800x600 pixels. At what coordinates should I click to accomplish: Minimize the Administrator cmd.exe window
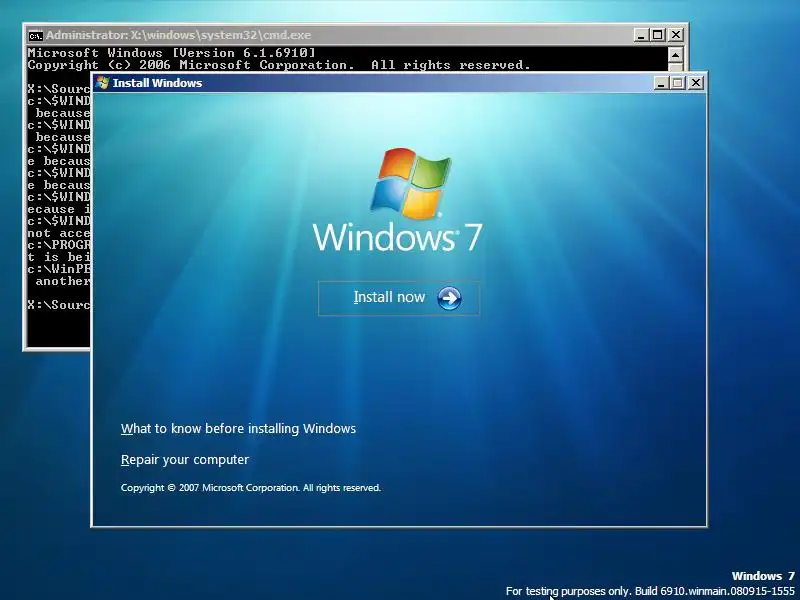click(x=641, y=35)
